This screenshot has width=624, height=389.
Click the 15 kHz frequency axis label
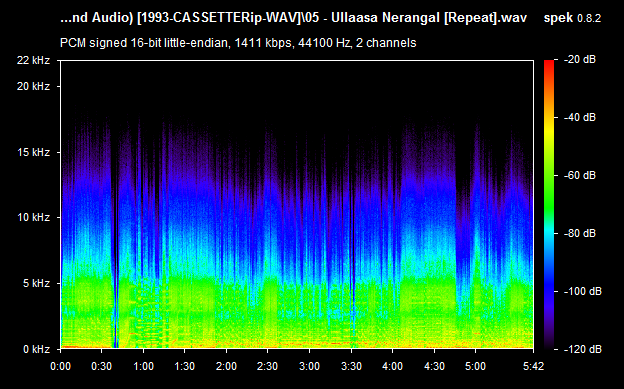coord(33,152)
